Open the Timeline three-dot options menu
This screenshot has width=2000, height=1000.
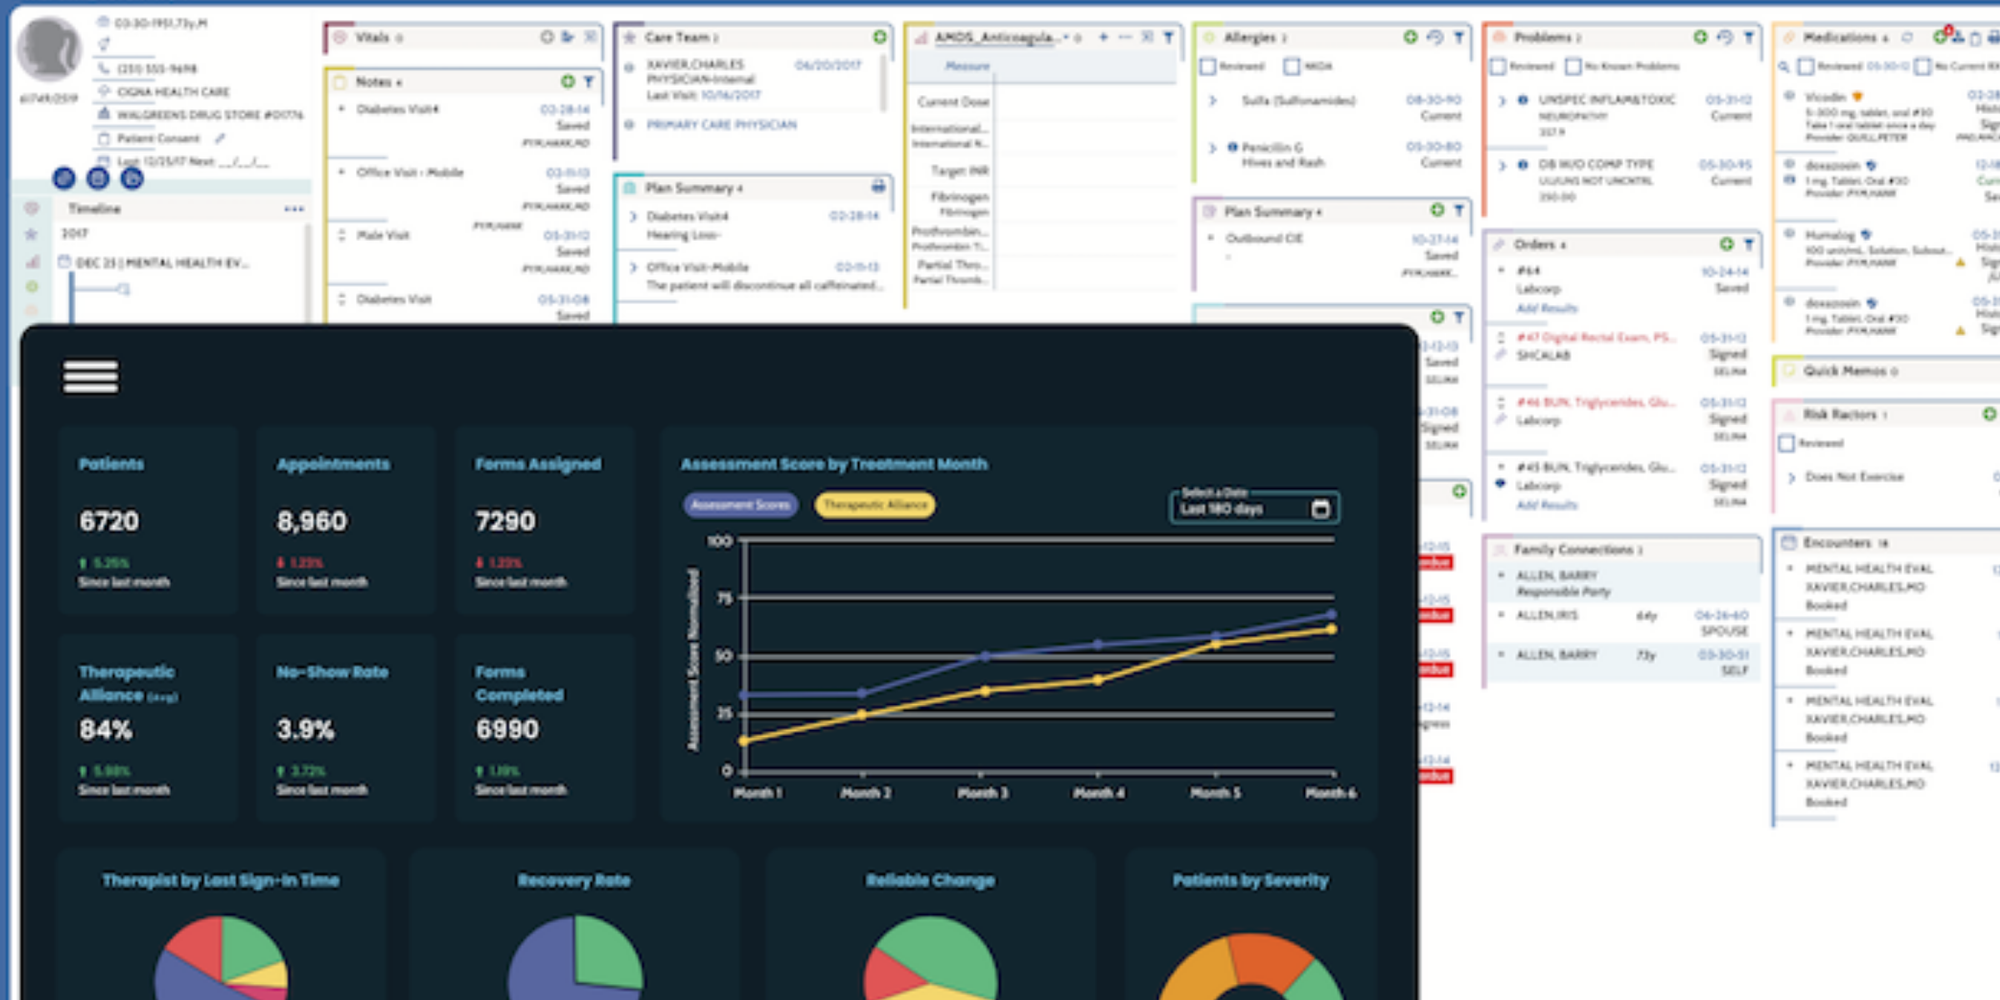click(294, 209)
